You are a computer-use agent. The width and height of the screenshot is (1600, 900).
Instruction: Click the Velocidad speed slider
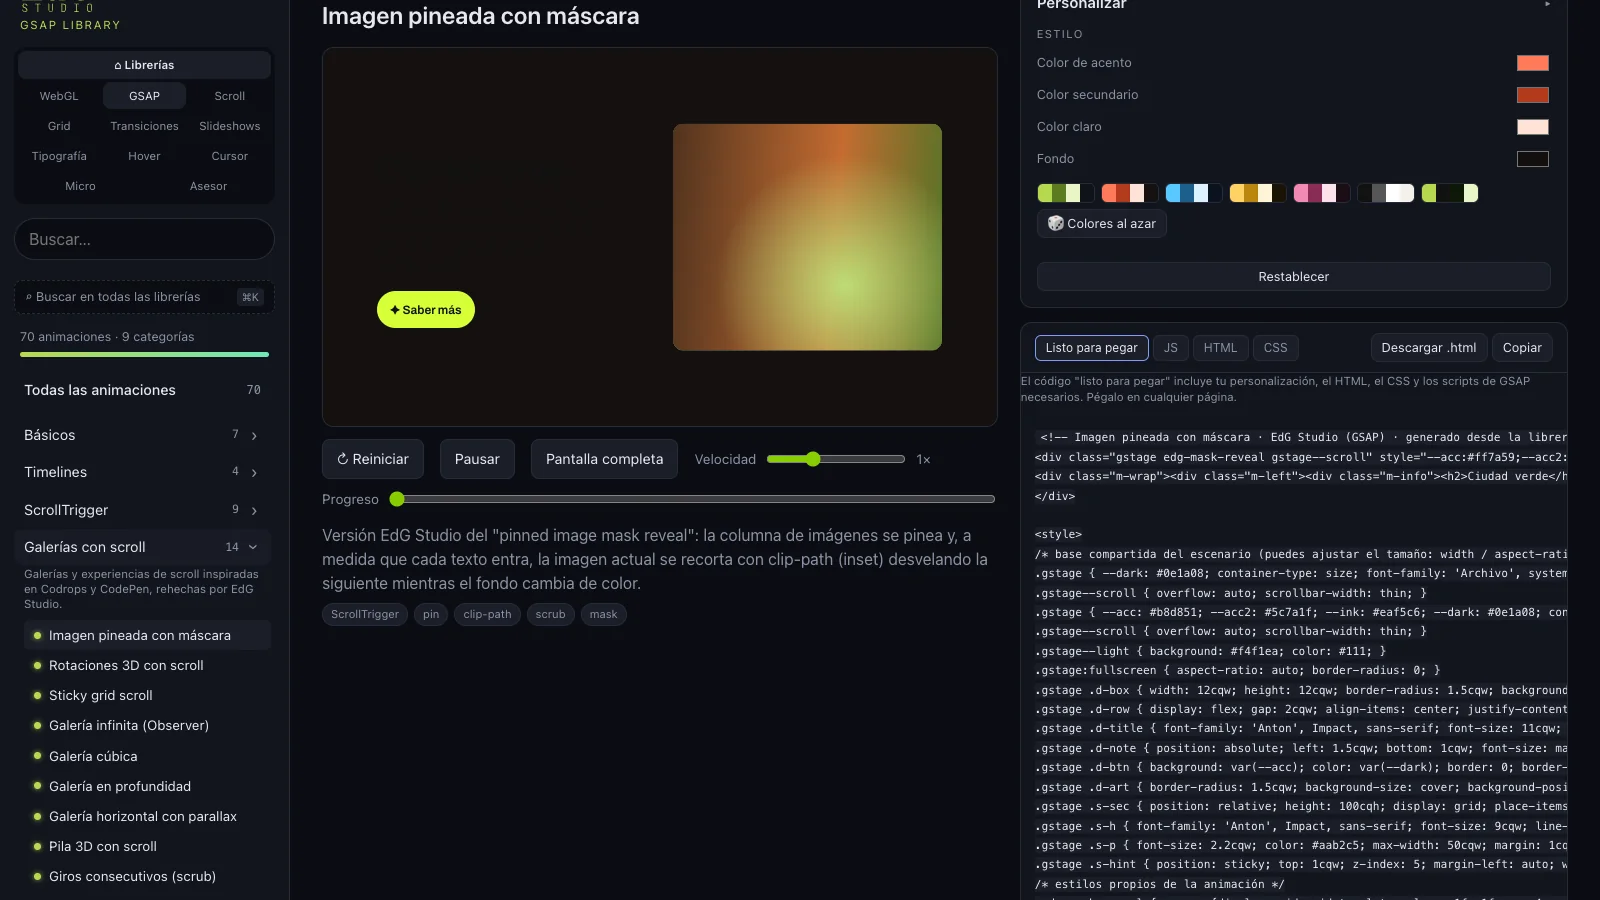(836, 459)
